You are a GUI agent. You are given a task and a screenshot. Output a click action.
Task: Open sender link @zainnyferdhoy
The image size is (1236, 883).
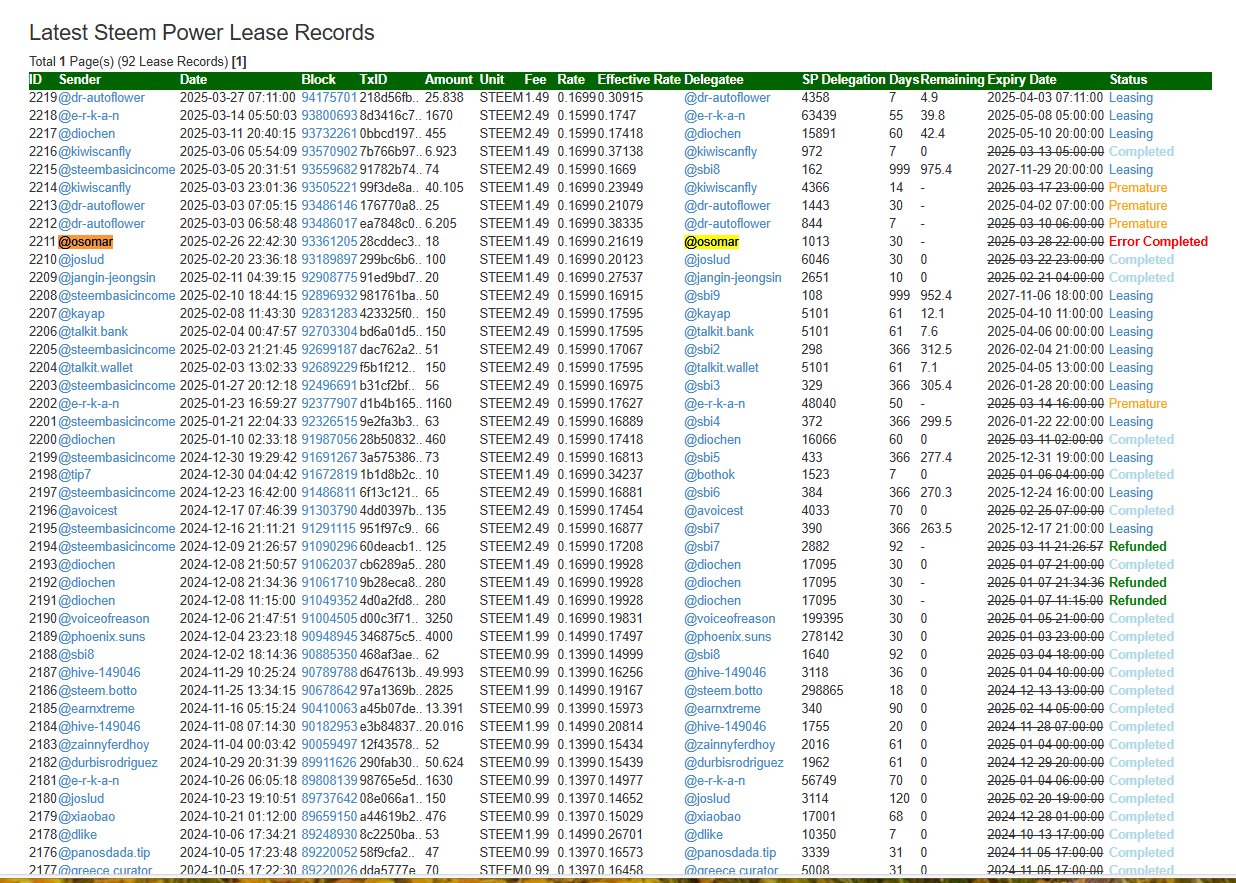coord(103,745)
